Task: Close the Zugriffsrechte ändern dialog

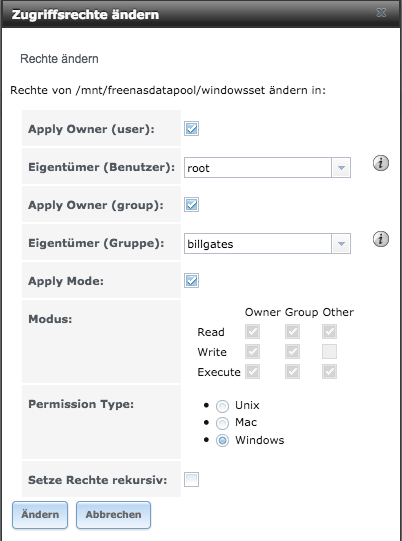Action: coord(381,13)
